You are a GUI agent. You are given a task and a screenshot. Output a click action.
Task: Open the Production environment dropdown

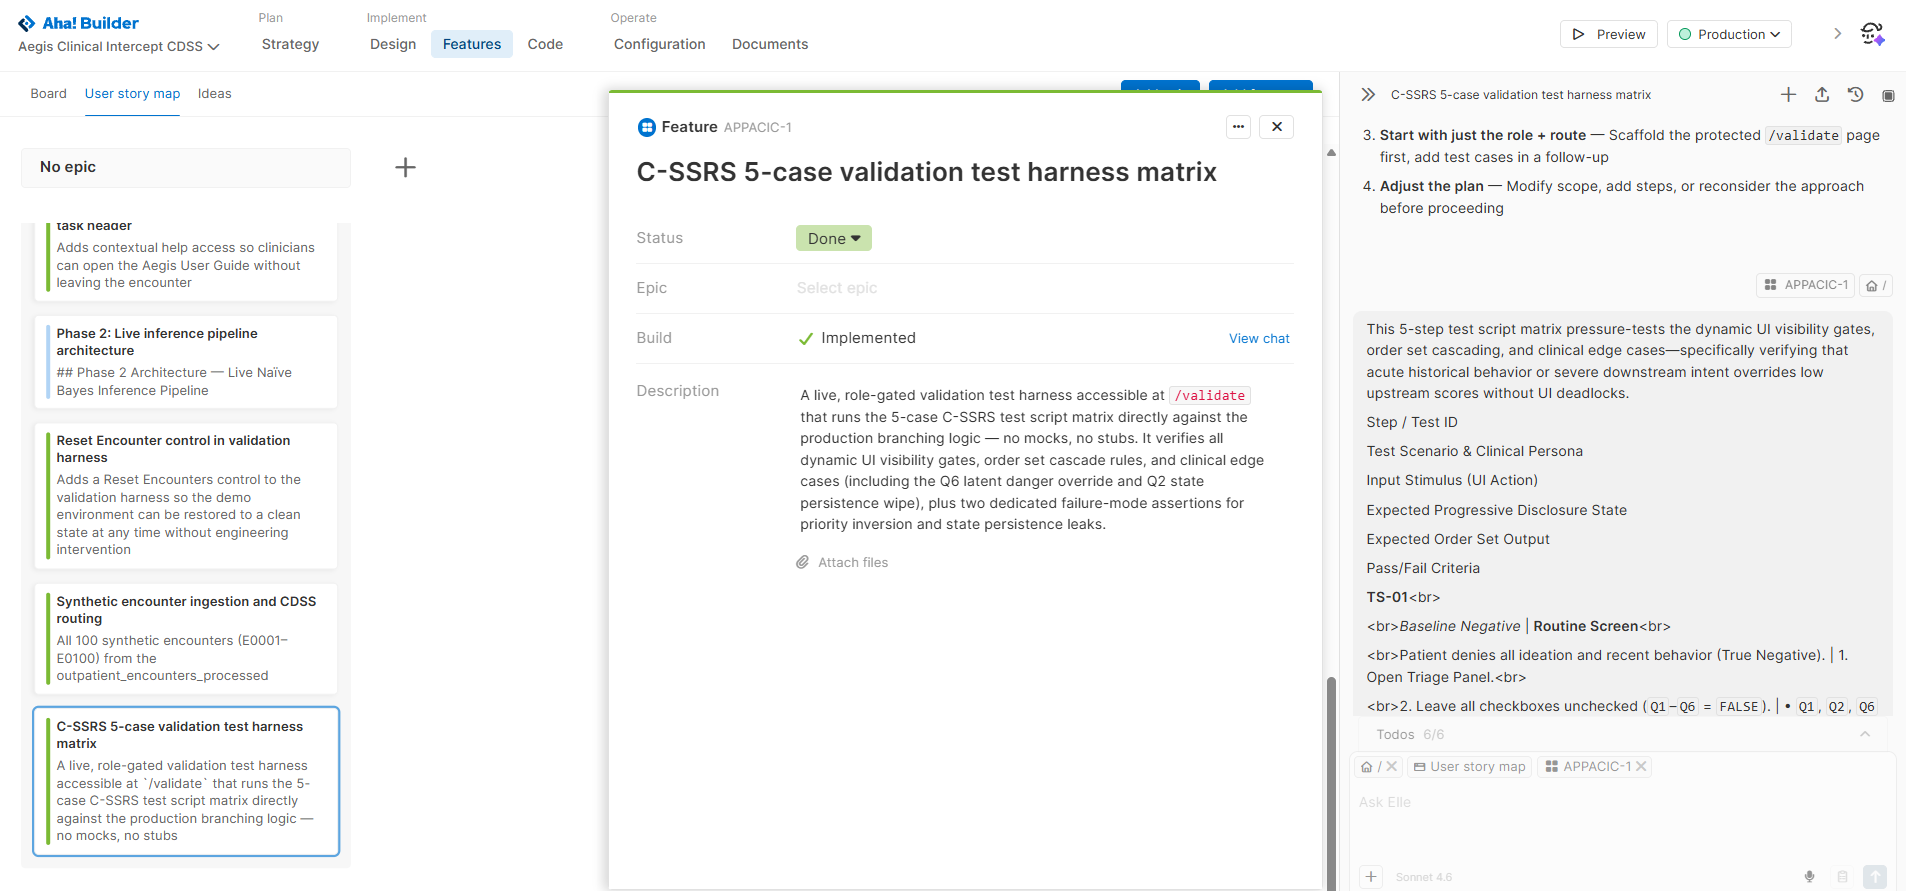(1729, 34)
